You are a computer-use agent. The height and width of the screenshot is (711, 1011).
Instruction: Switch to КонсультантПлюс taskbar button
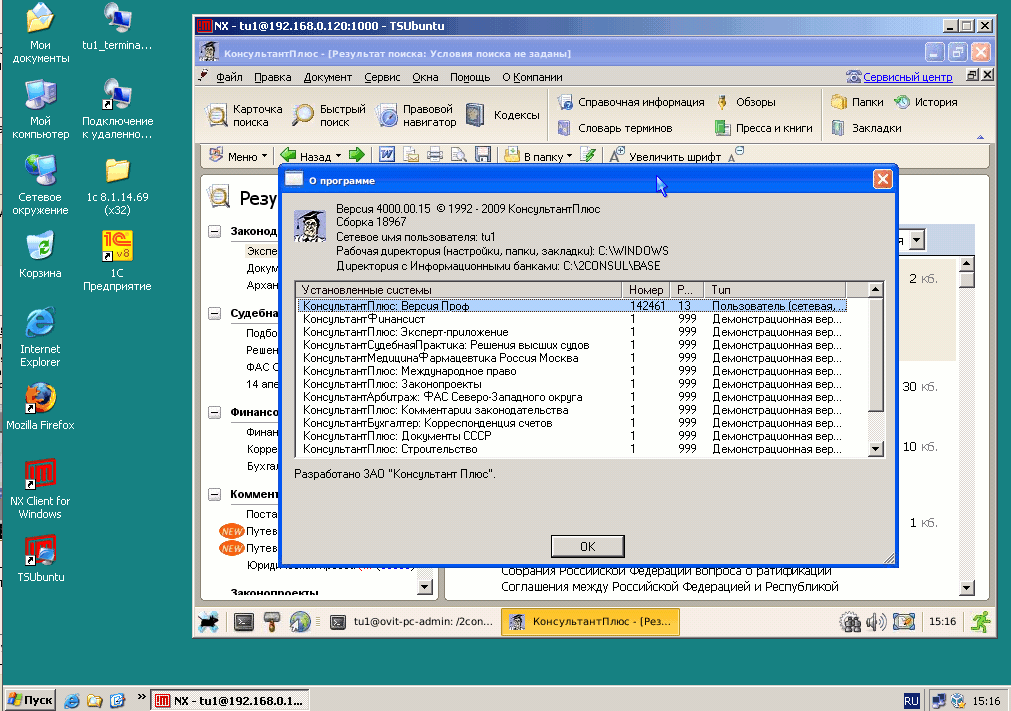590,622
